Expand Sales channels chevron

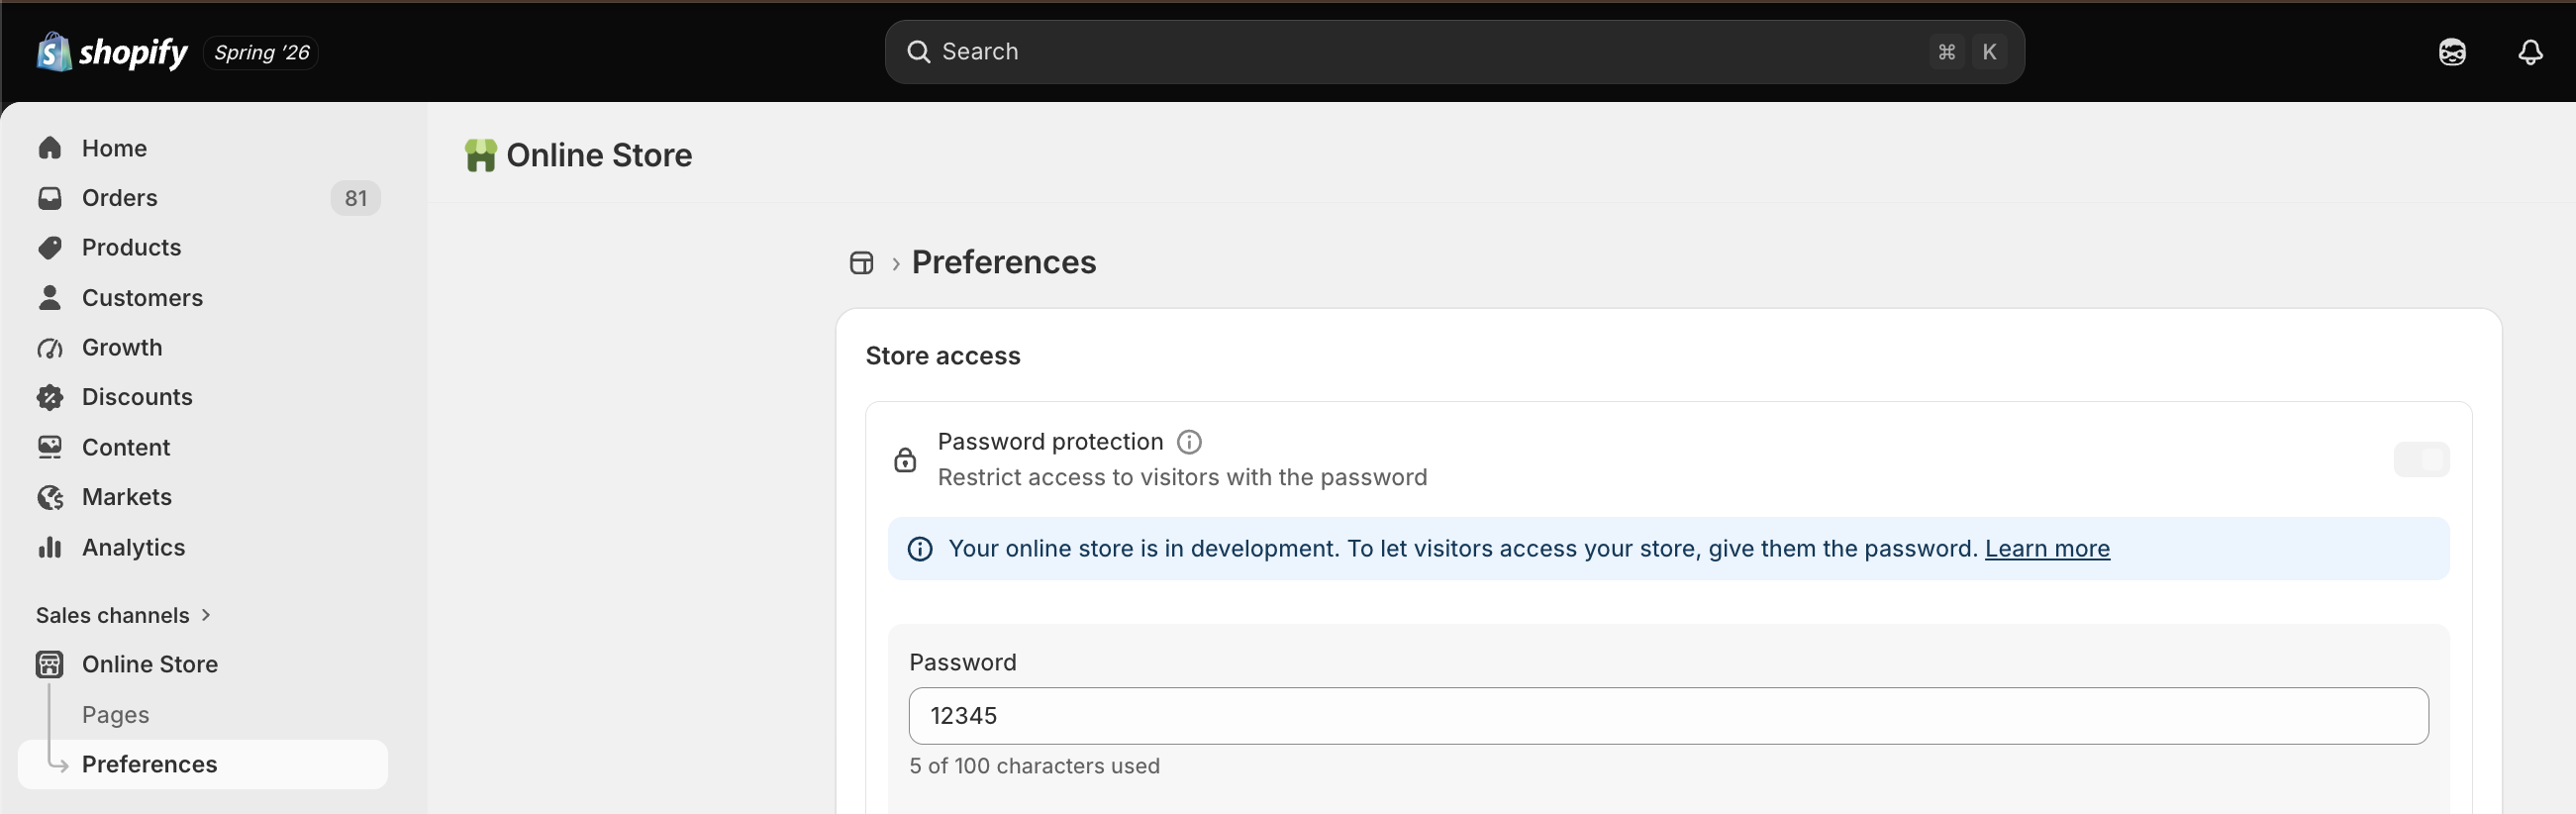point(206,615)
